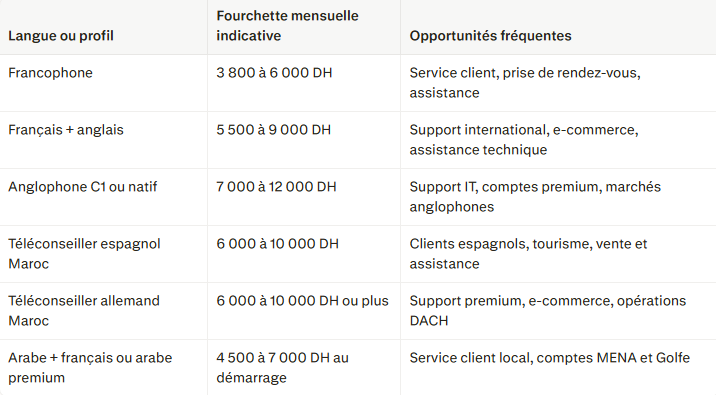
Task: Click 'Service client local, comptes MENA' cell
Action: [550, 358]
